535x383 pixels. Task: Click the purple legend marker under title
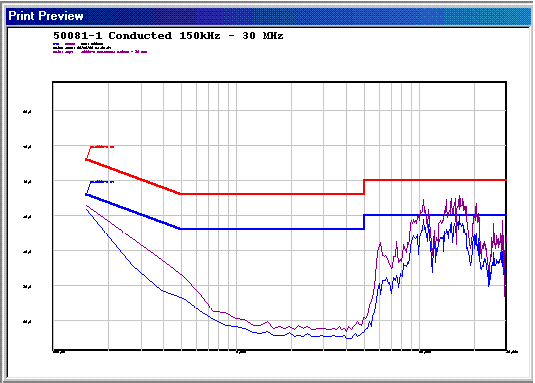pos(70,44)
